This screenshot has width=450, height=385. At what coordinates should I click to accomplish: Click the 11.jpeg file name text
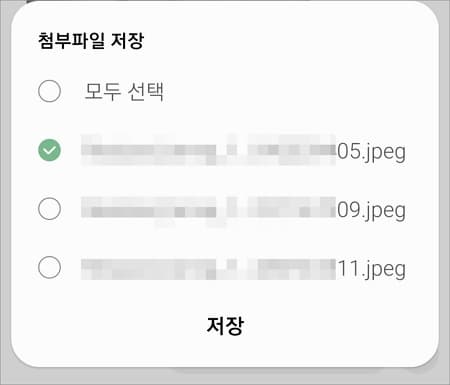coord(372,269)
